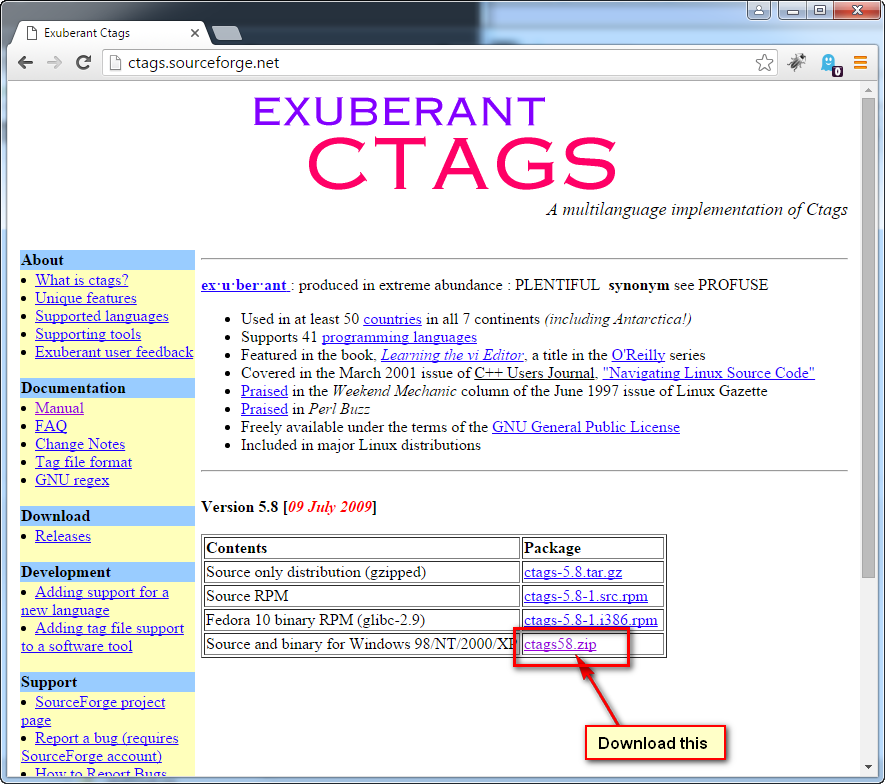Image resolution: width=885 pixels, height=784 pixels.
Task: Click the scrollbar up arrow
Action: [868, 90]
